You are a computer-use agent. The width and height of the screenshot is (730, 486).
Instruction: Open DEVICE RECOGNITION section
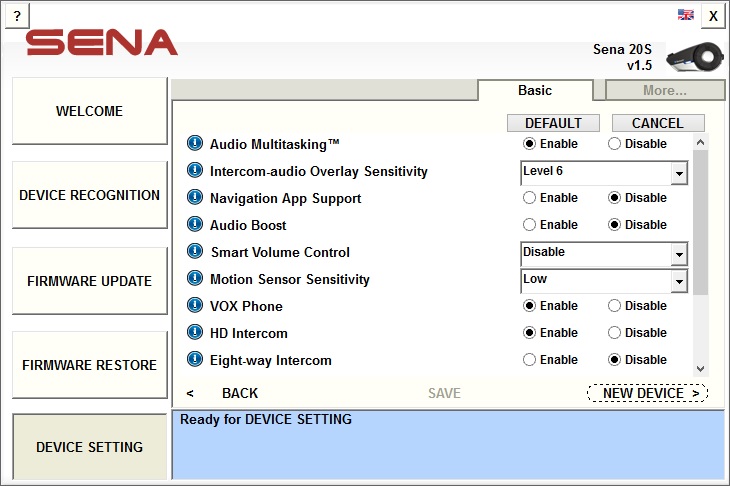point(89,195)
